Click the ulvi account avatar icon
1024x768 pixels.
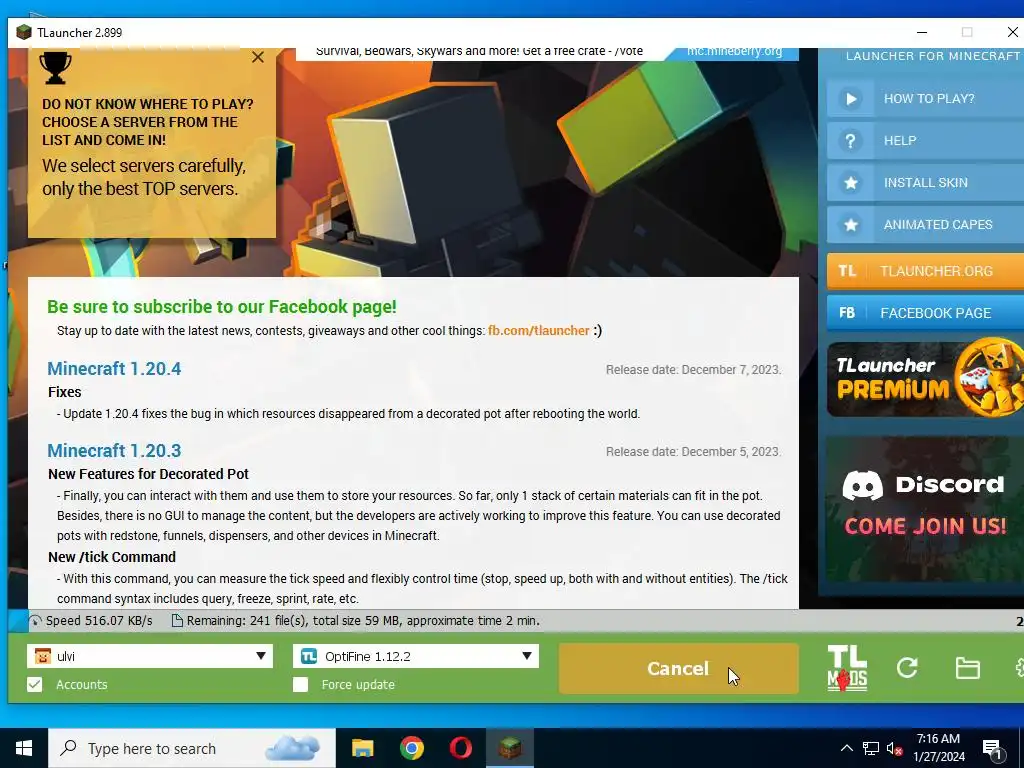(x=42, y=656)
